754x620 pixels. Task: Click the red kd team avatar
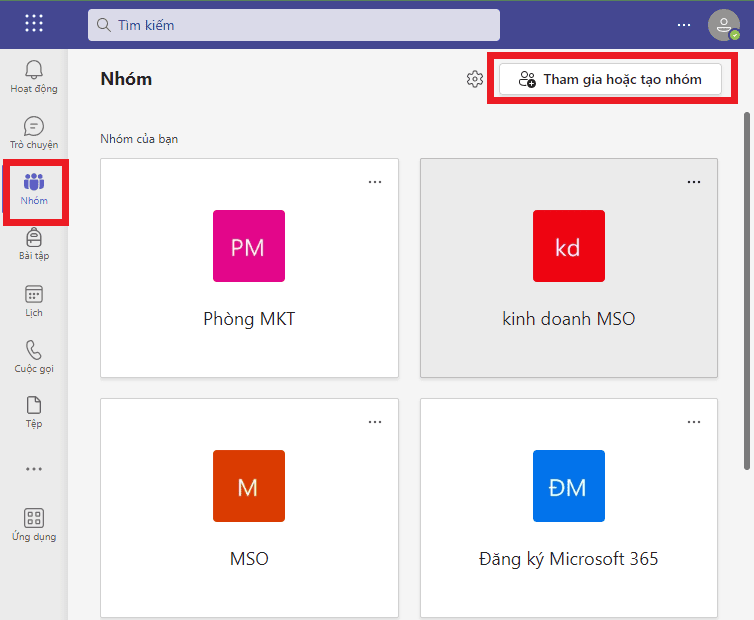click(568, 246)
